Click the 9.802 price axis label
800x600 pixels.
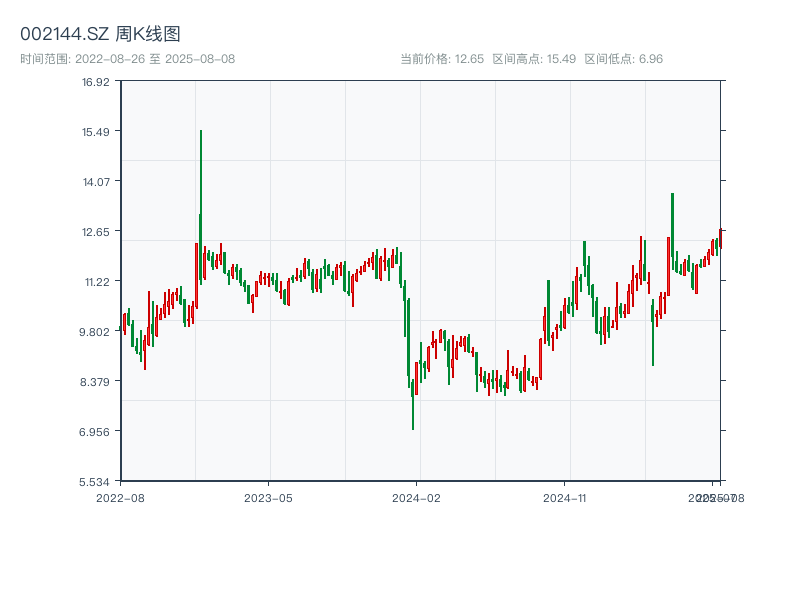pyautogui.click(x=96, y=332)
